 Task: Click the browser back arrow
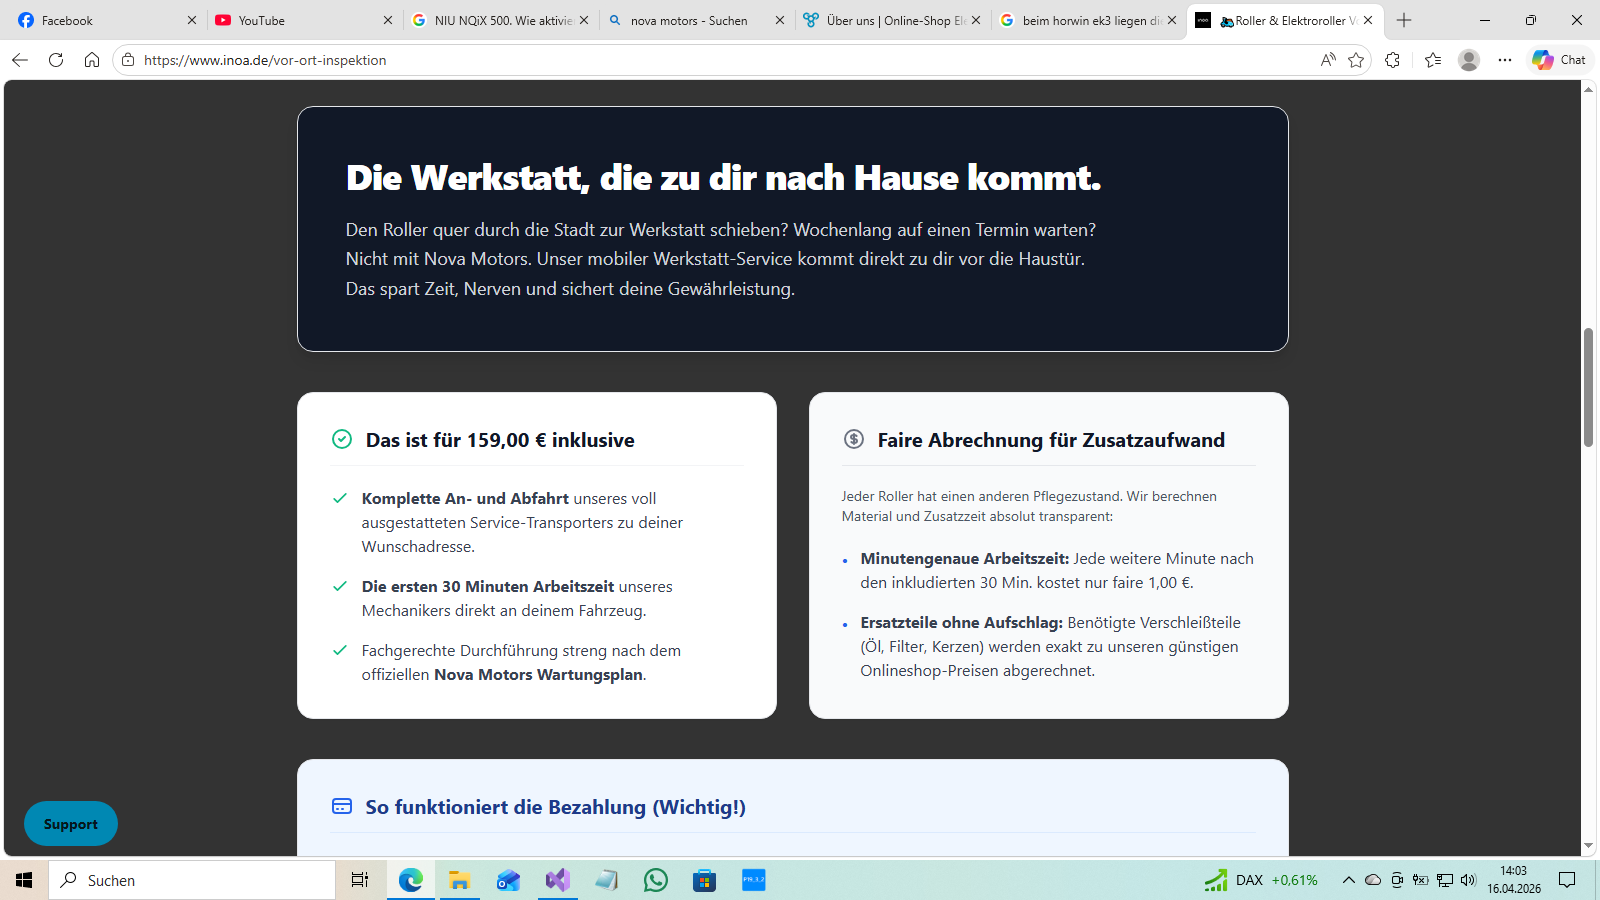(20, 60)
